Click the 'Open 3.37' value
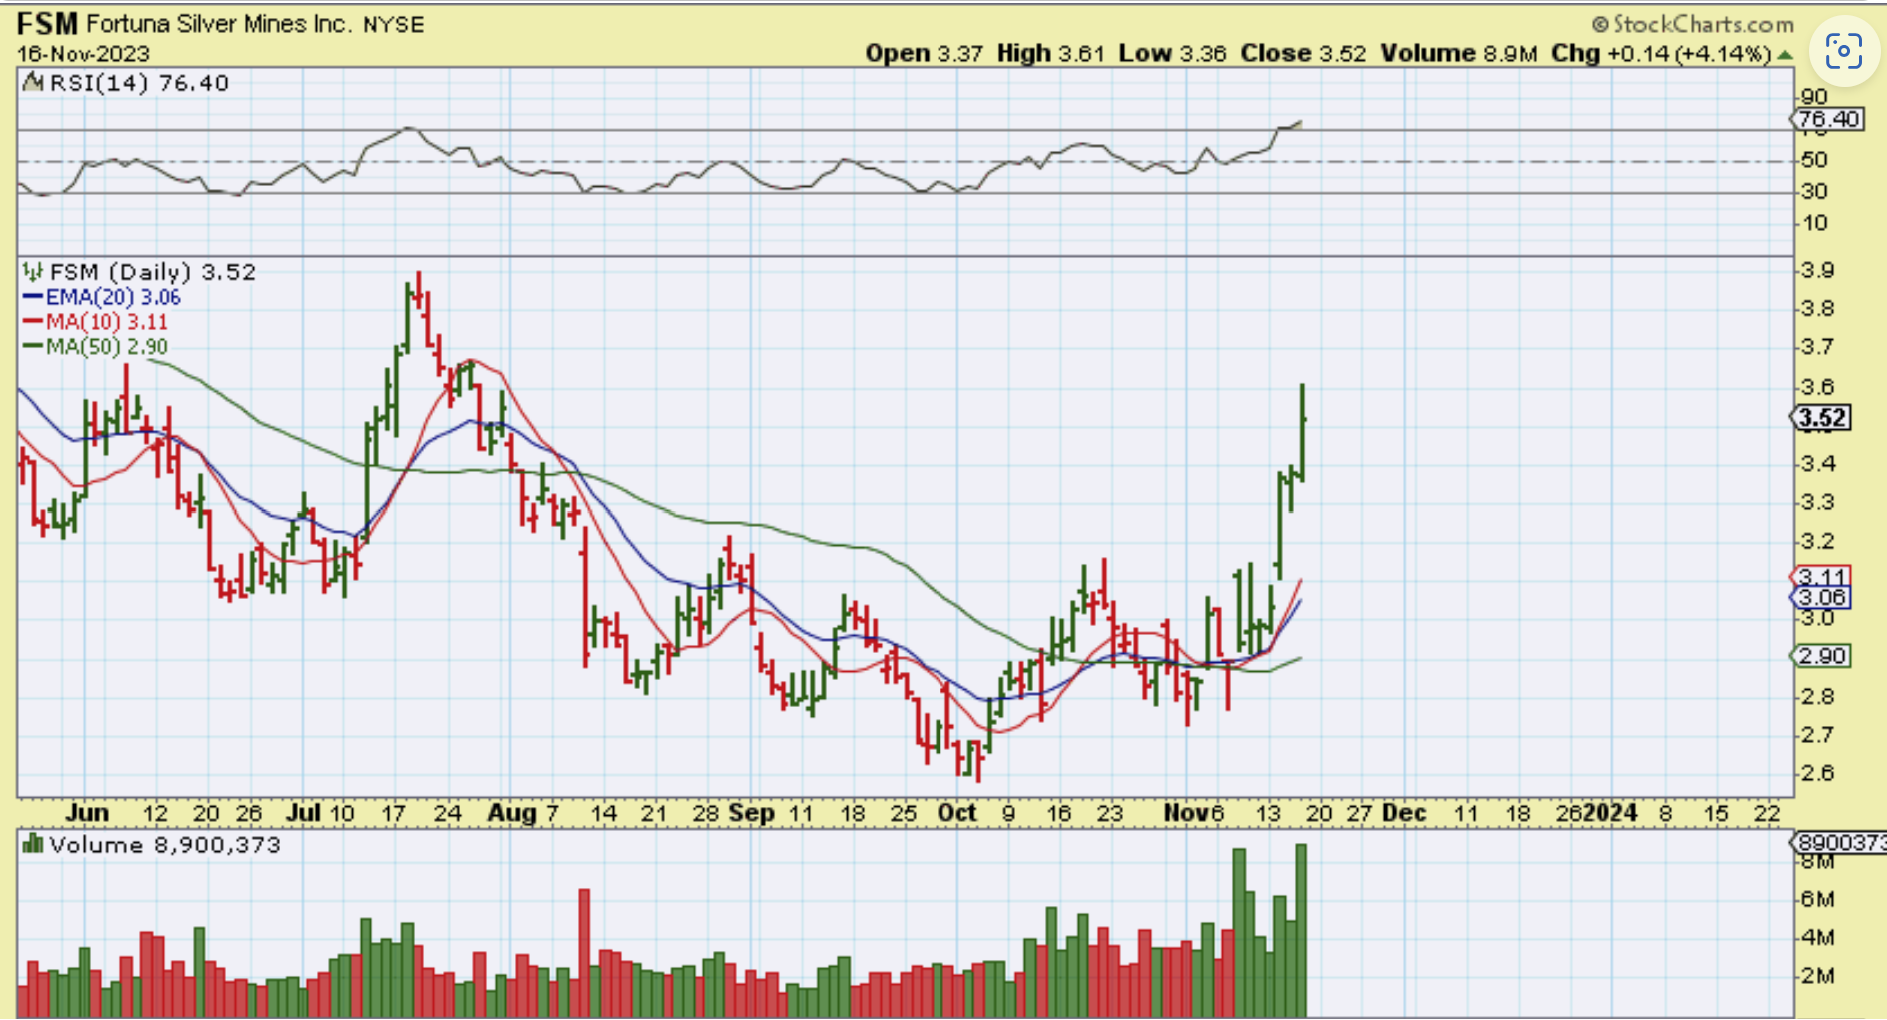The height and width of the screenshot is (1020, 1887). [924, 53]
